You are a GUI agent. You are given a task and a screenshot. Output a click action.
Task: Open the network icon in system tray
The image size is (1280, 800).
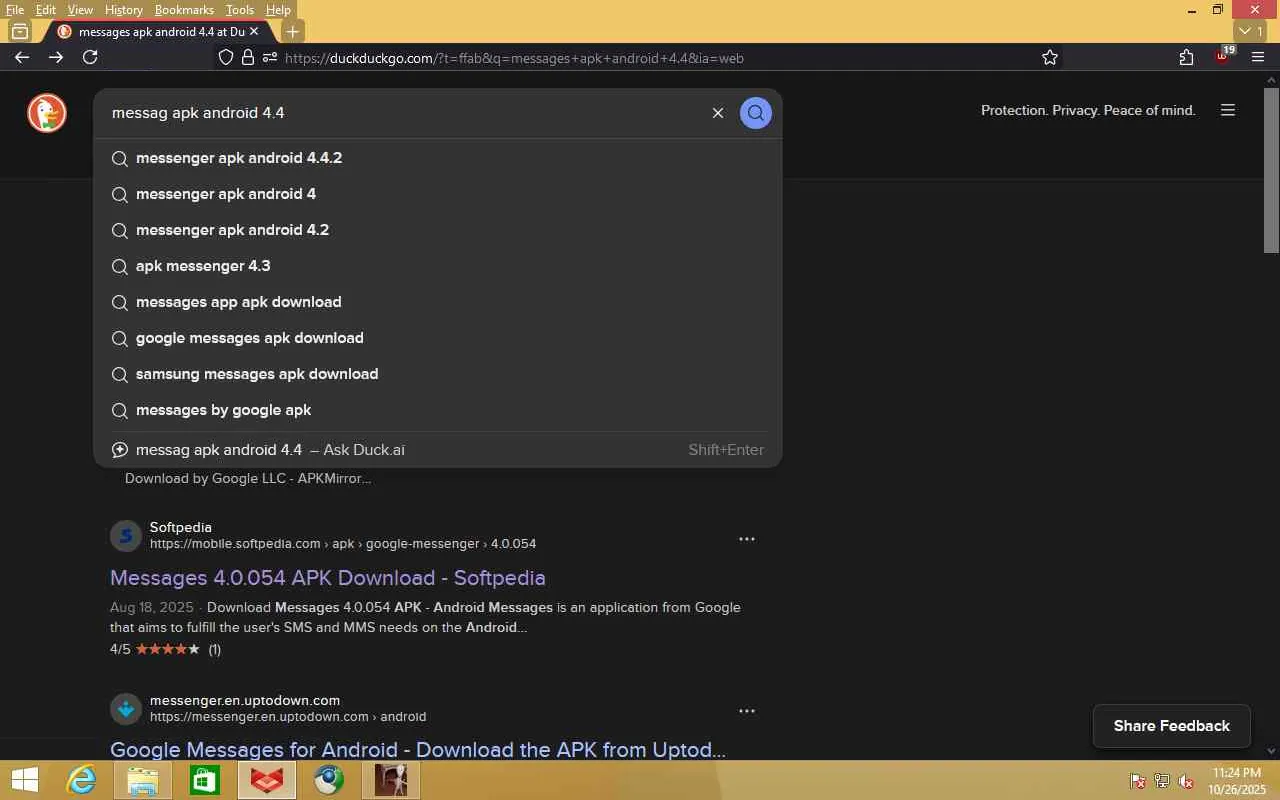pyautogui.click(x=1162, y=781)
